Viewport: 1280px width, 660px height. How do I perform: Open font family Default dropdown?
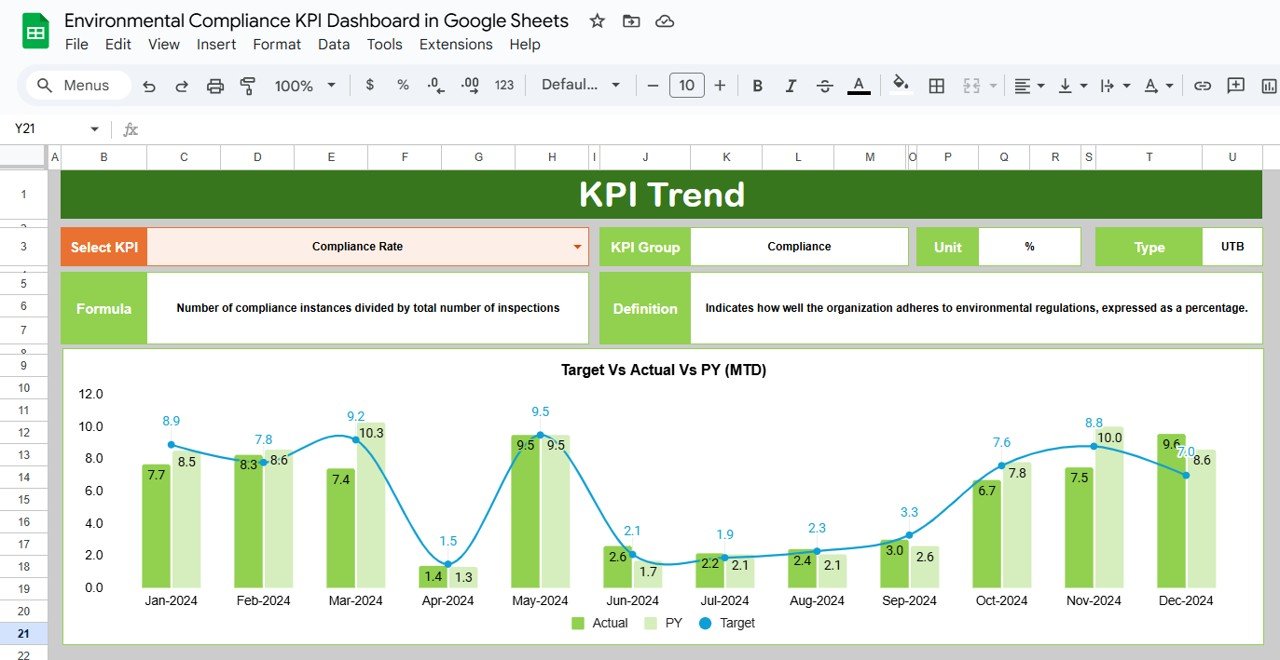pyautogui.click(x=581, y=85)
